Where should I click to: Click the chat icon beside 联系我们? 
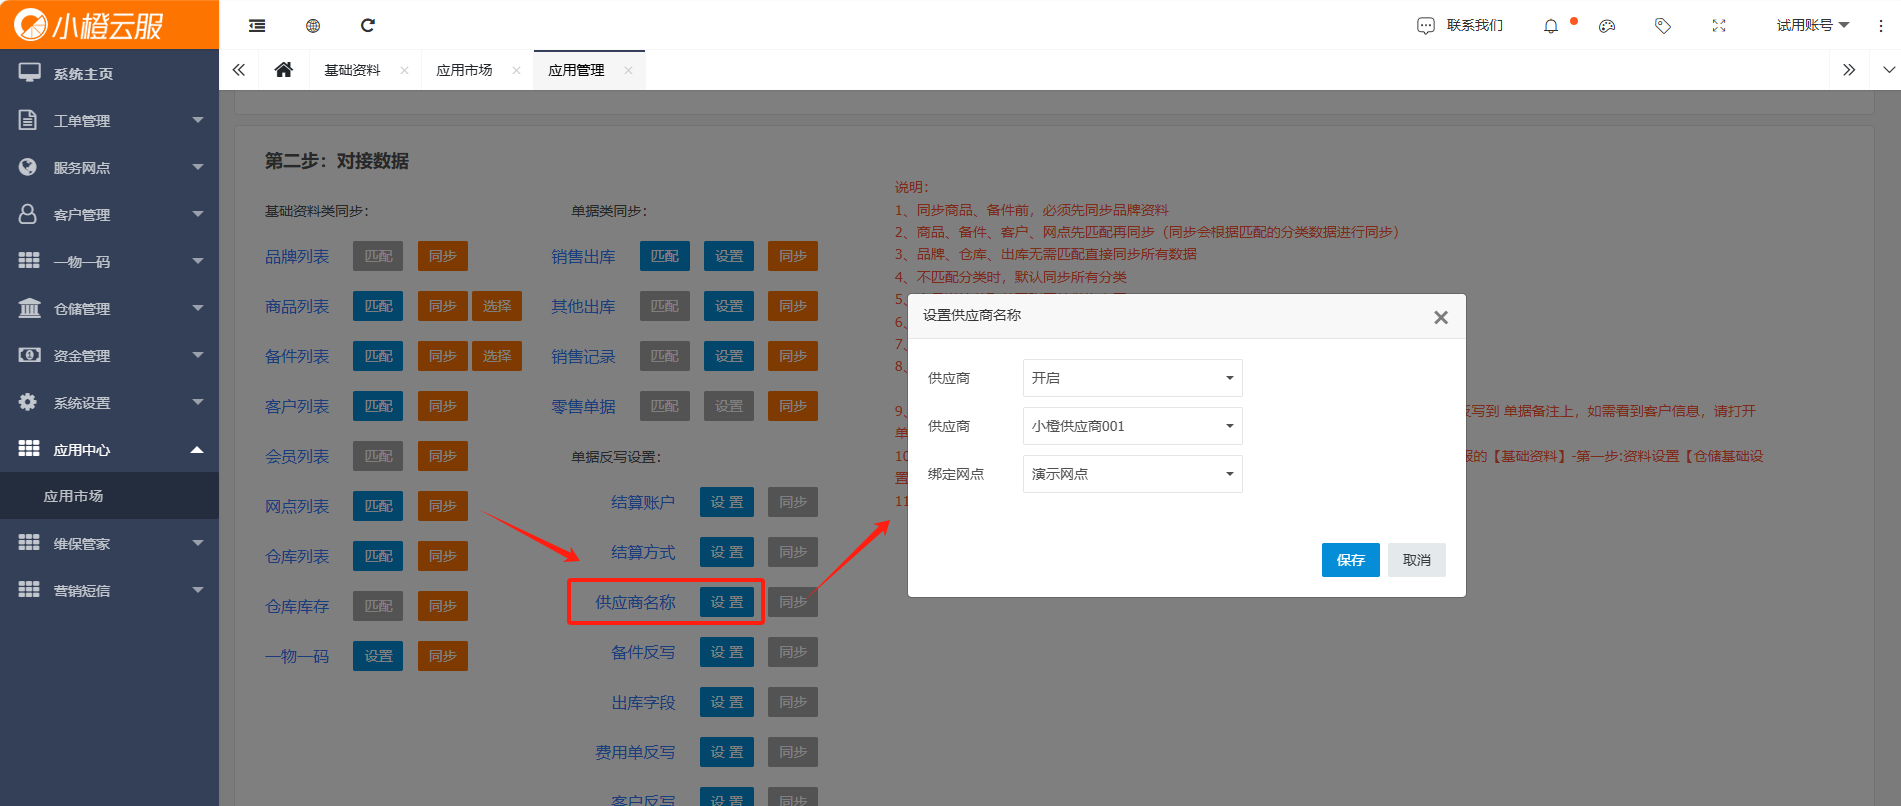point(1426,26)
